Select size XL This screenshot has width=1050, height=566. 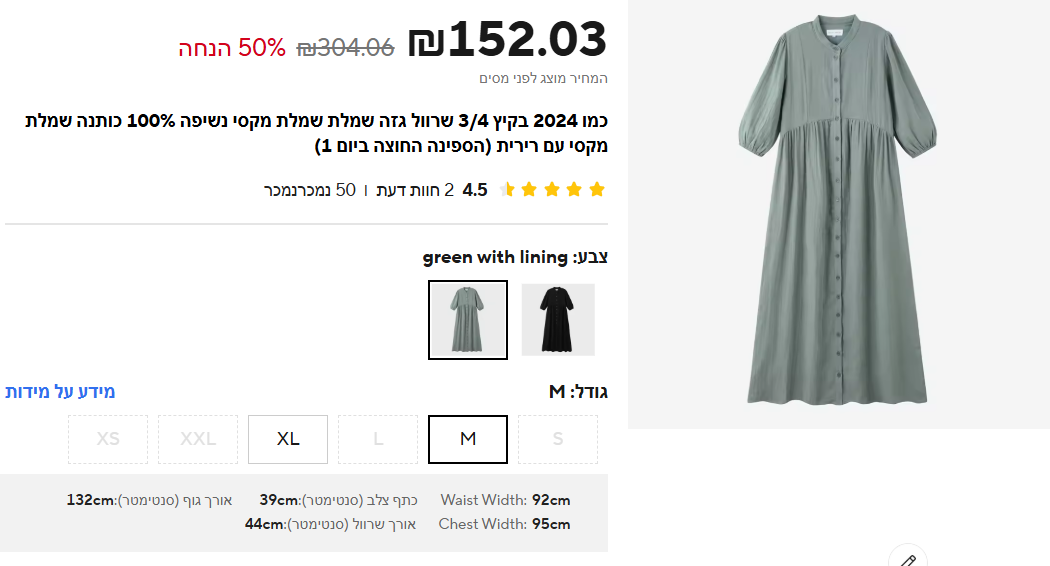(288, 439)
